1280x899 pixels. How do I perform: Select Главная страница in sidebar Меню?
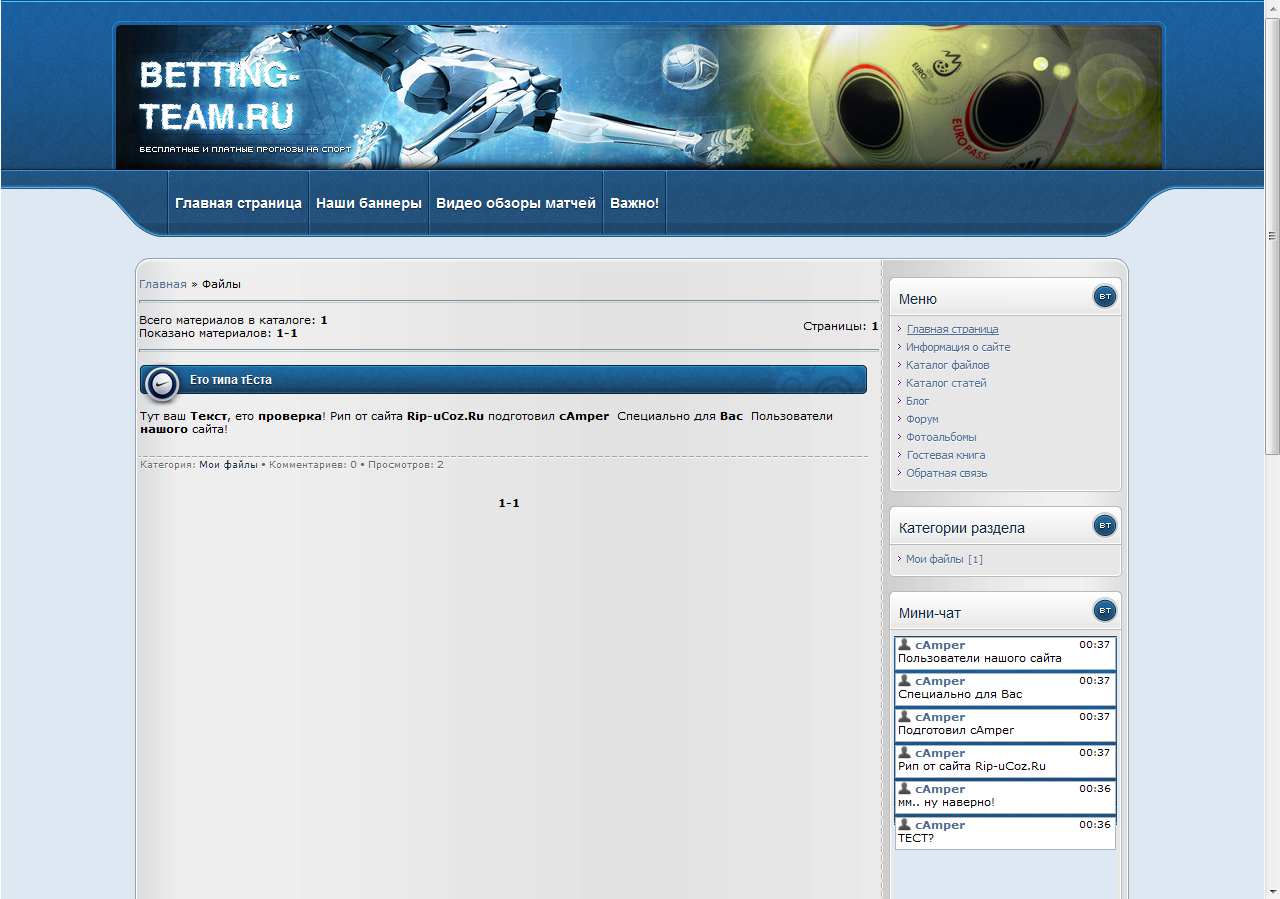[952, 329]
